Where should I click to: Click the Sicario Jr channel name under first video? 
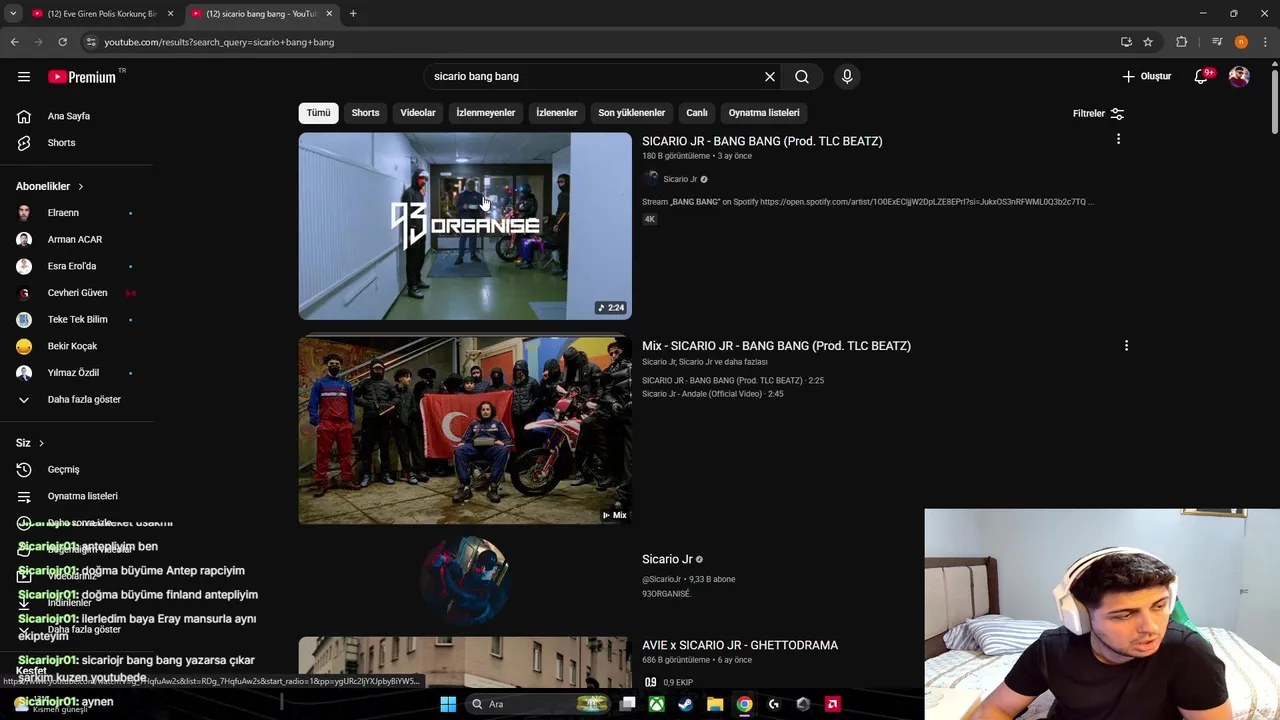pos(680,179)
